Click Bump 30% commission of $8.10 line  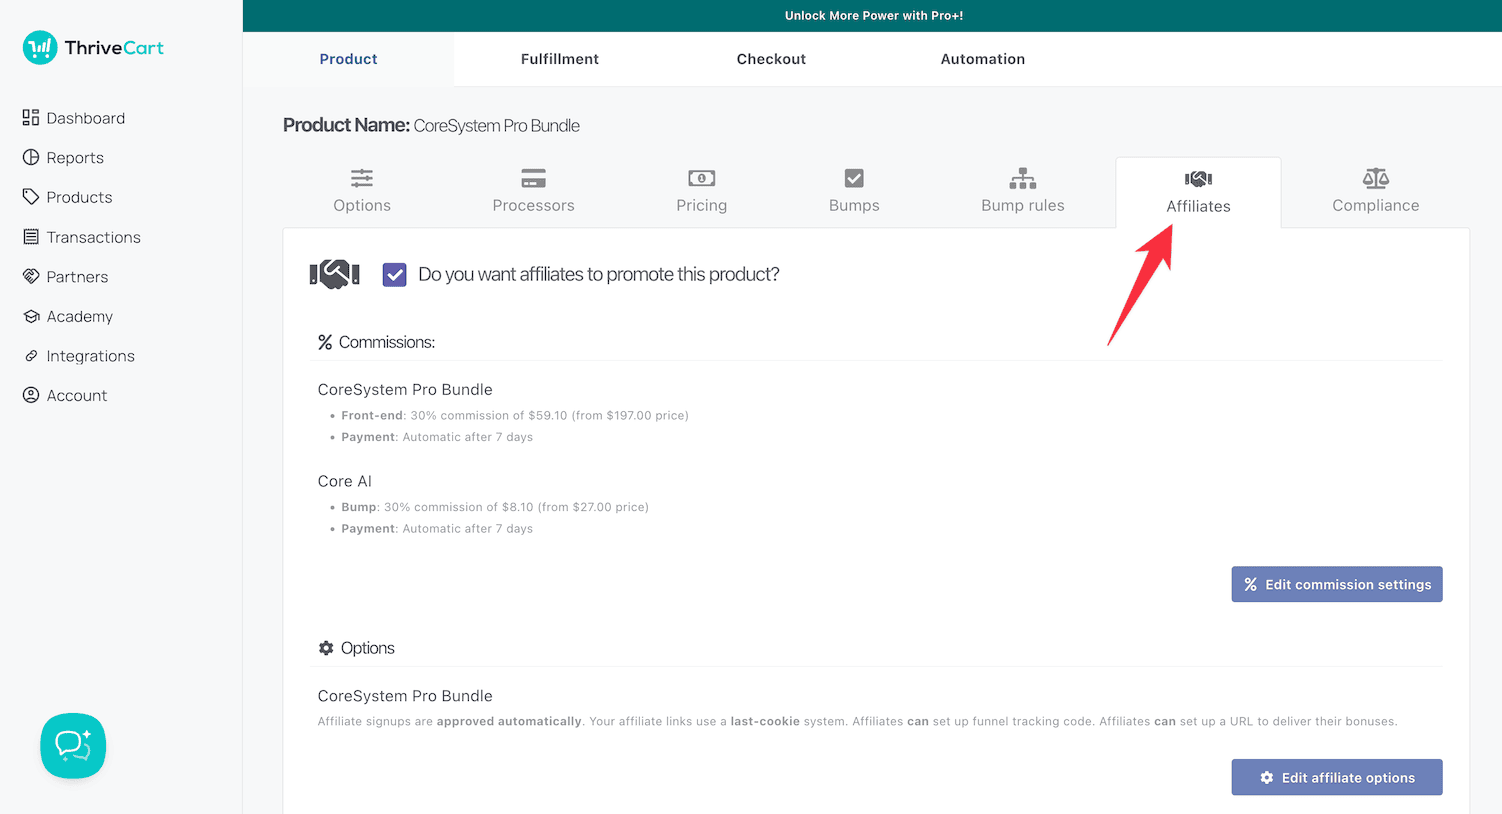pos(494,507)
